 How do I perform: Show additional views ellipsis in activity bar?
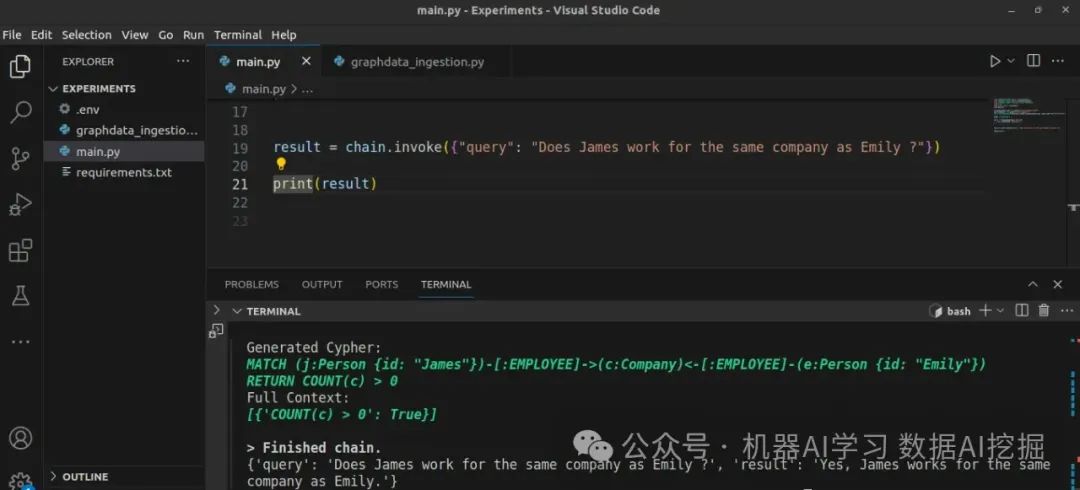point(20,341)
